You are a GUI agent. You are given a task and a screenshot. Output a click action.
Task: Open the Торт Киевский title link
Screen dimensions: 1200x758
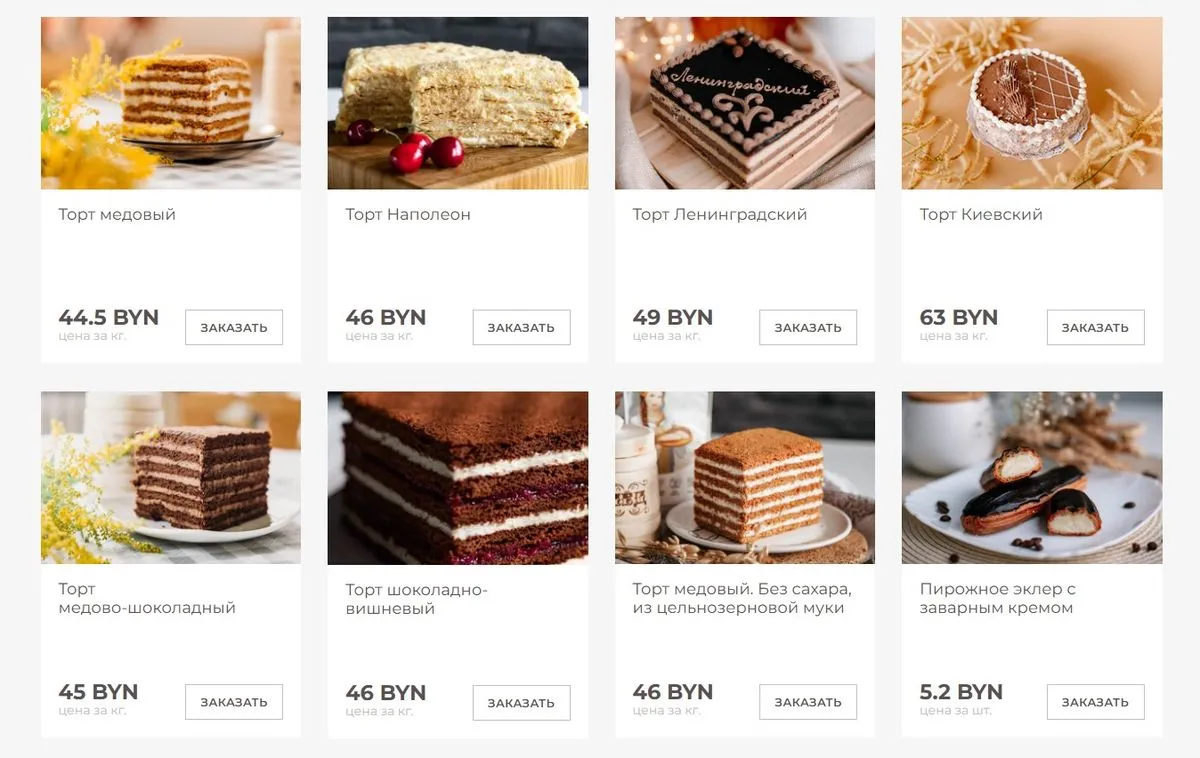tap(981, 214)
